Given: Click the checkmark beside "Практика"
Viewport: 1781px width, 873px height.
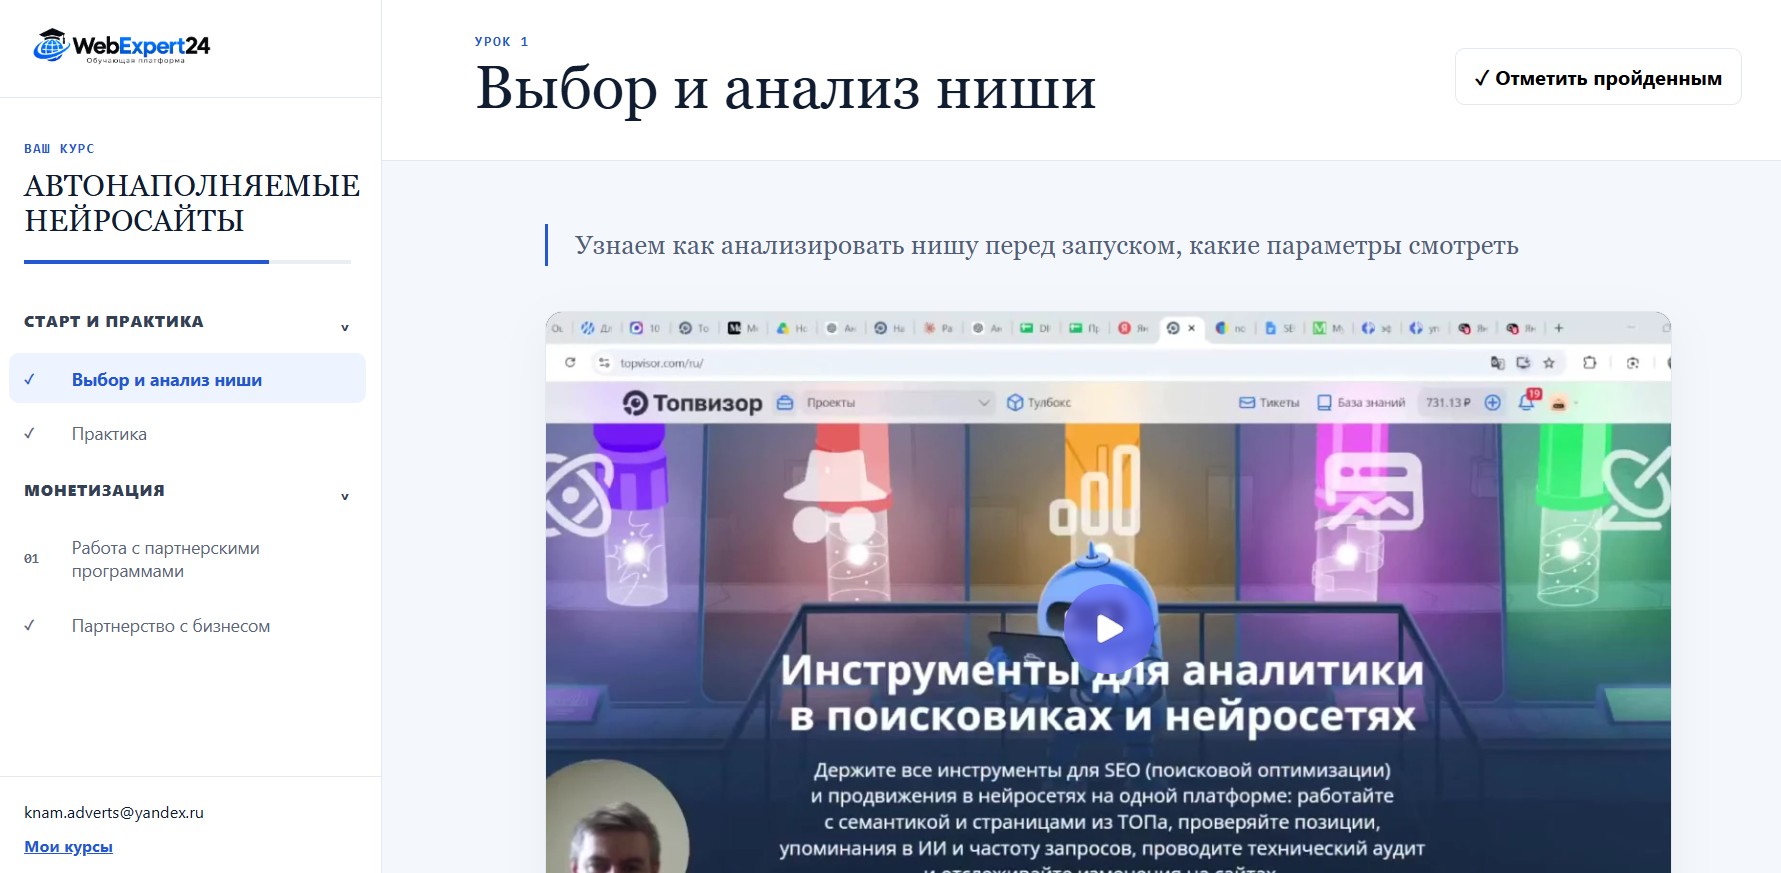Looking at the screenshot, I should tap(30, 434).
